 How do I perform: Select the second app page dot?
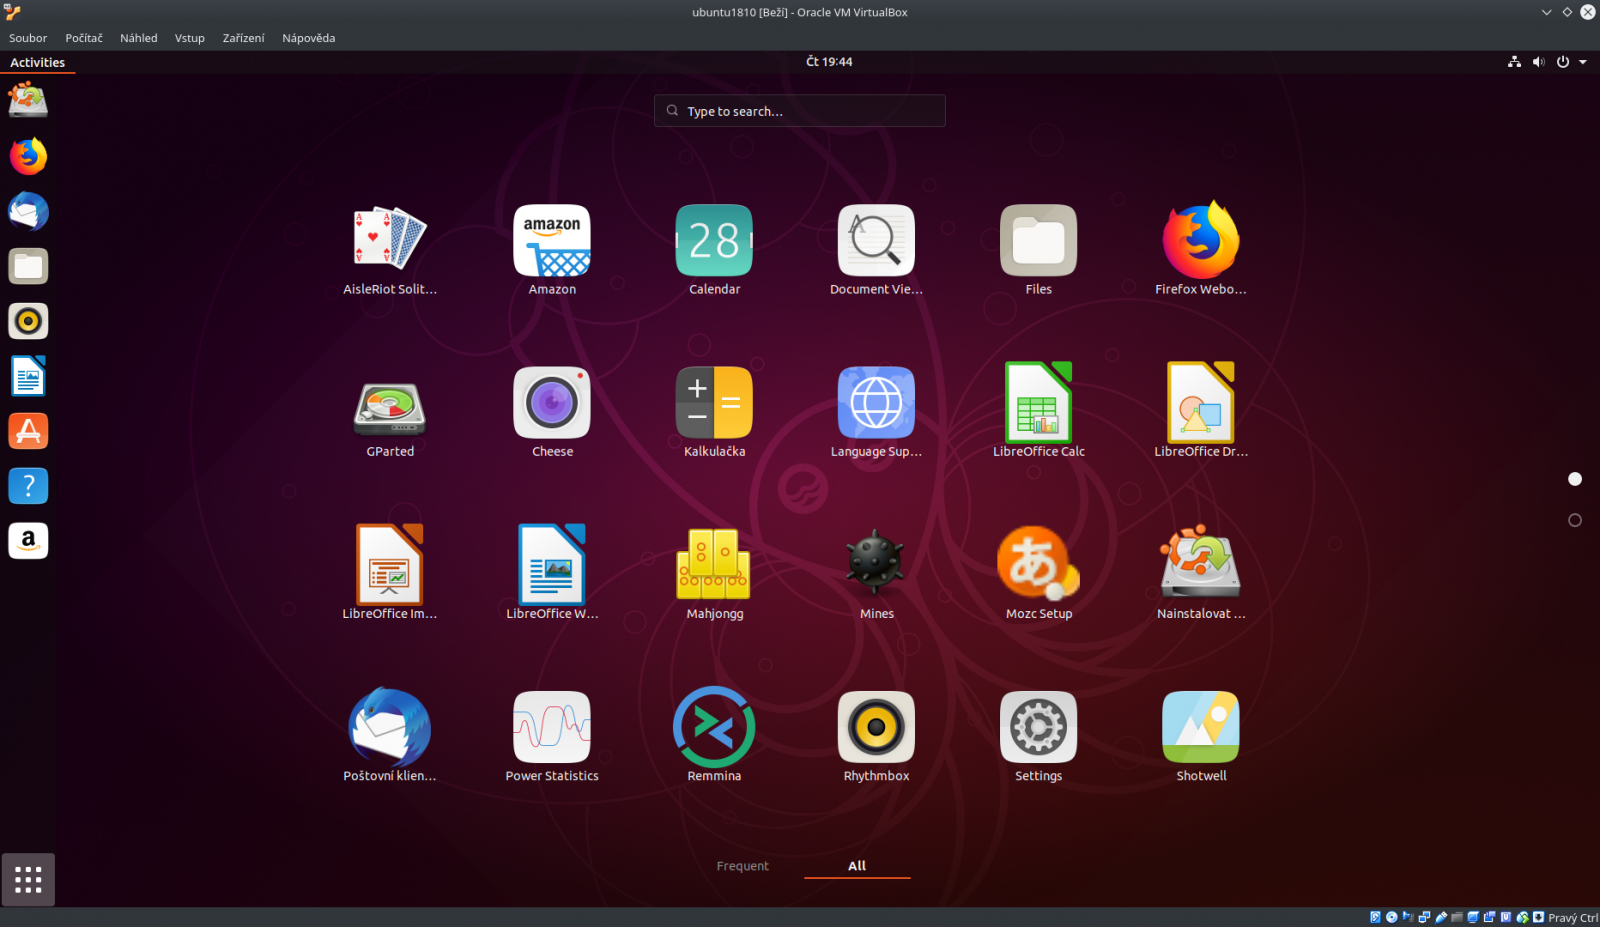(x=1575, y=519)
